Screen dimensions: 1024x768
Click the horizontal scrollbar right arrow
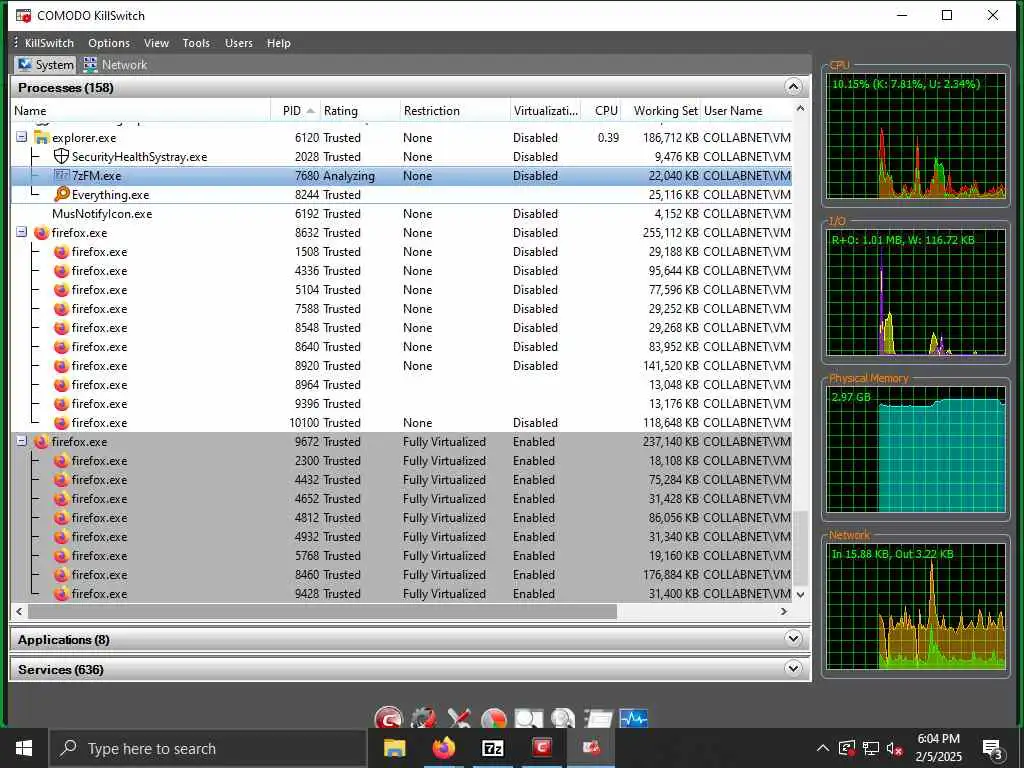784,611
